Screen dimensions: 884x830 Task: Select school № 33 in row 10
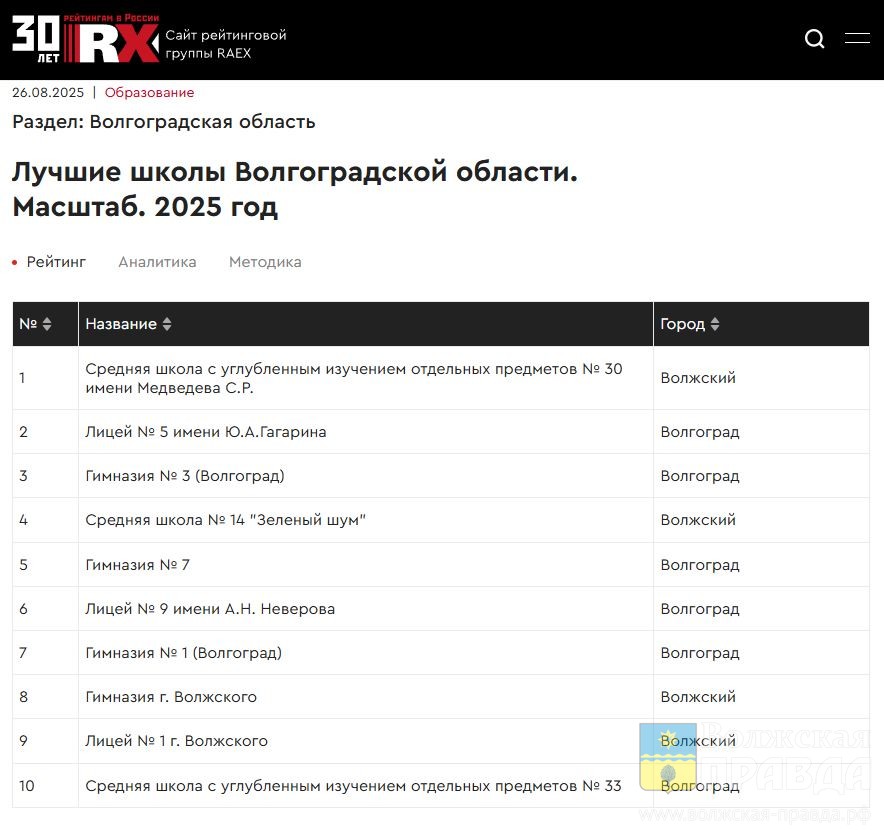tap(353, 786)
